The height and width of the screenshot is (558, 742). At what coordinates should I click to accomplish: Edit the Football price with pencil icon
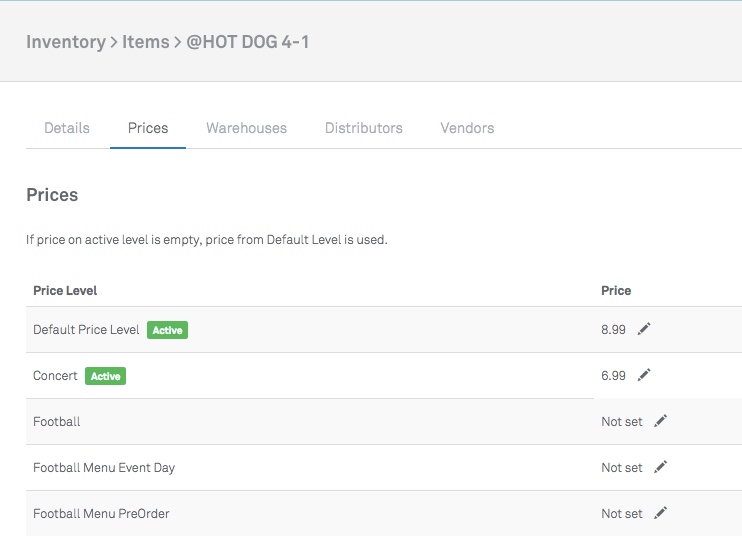(660, 421)
